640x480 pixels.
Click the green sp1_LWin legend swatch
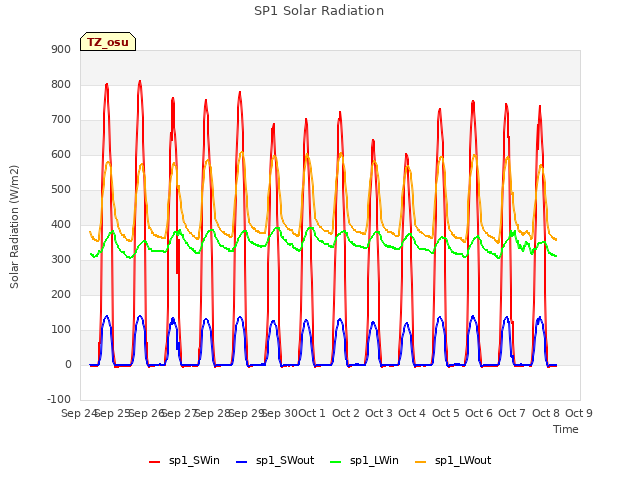(336, 462)
